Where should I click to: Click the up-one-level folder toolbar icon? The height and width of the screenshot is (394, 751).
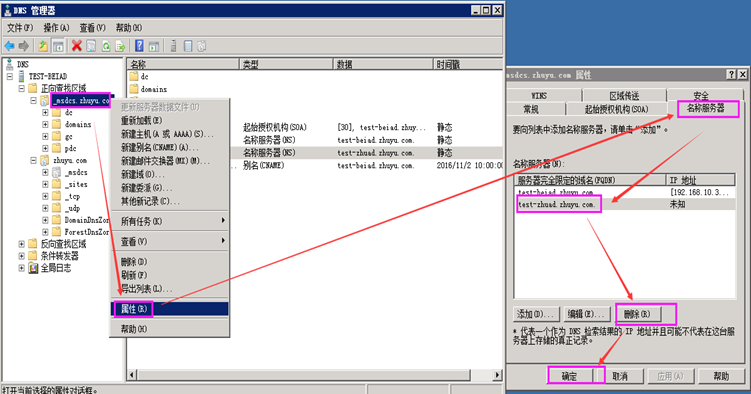tap(43, 46)
